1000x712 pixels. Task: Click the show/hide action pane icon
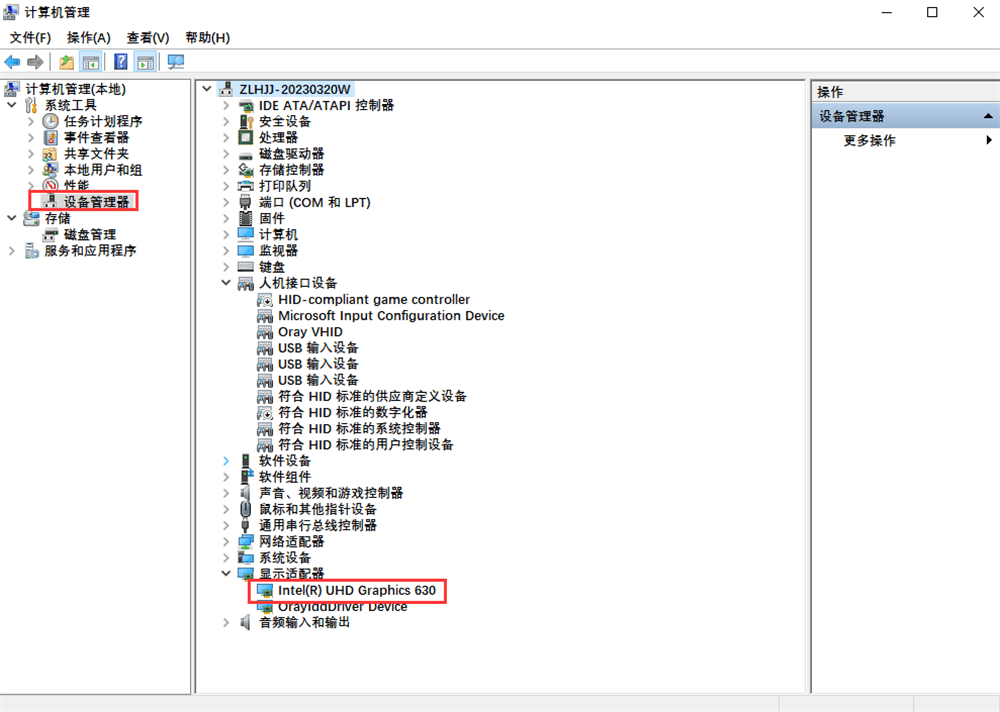(x=145, y=62)
